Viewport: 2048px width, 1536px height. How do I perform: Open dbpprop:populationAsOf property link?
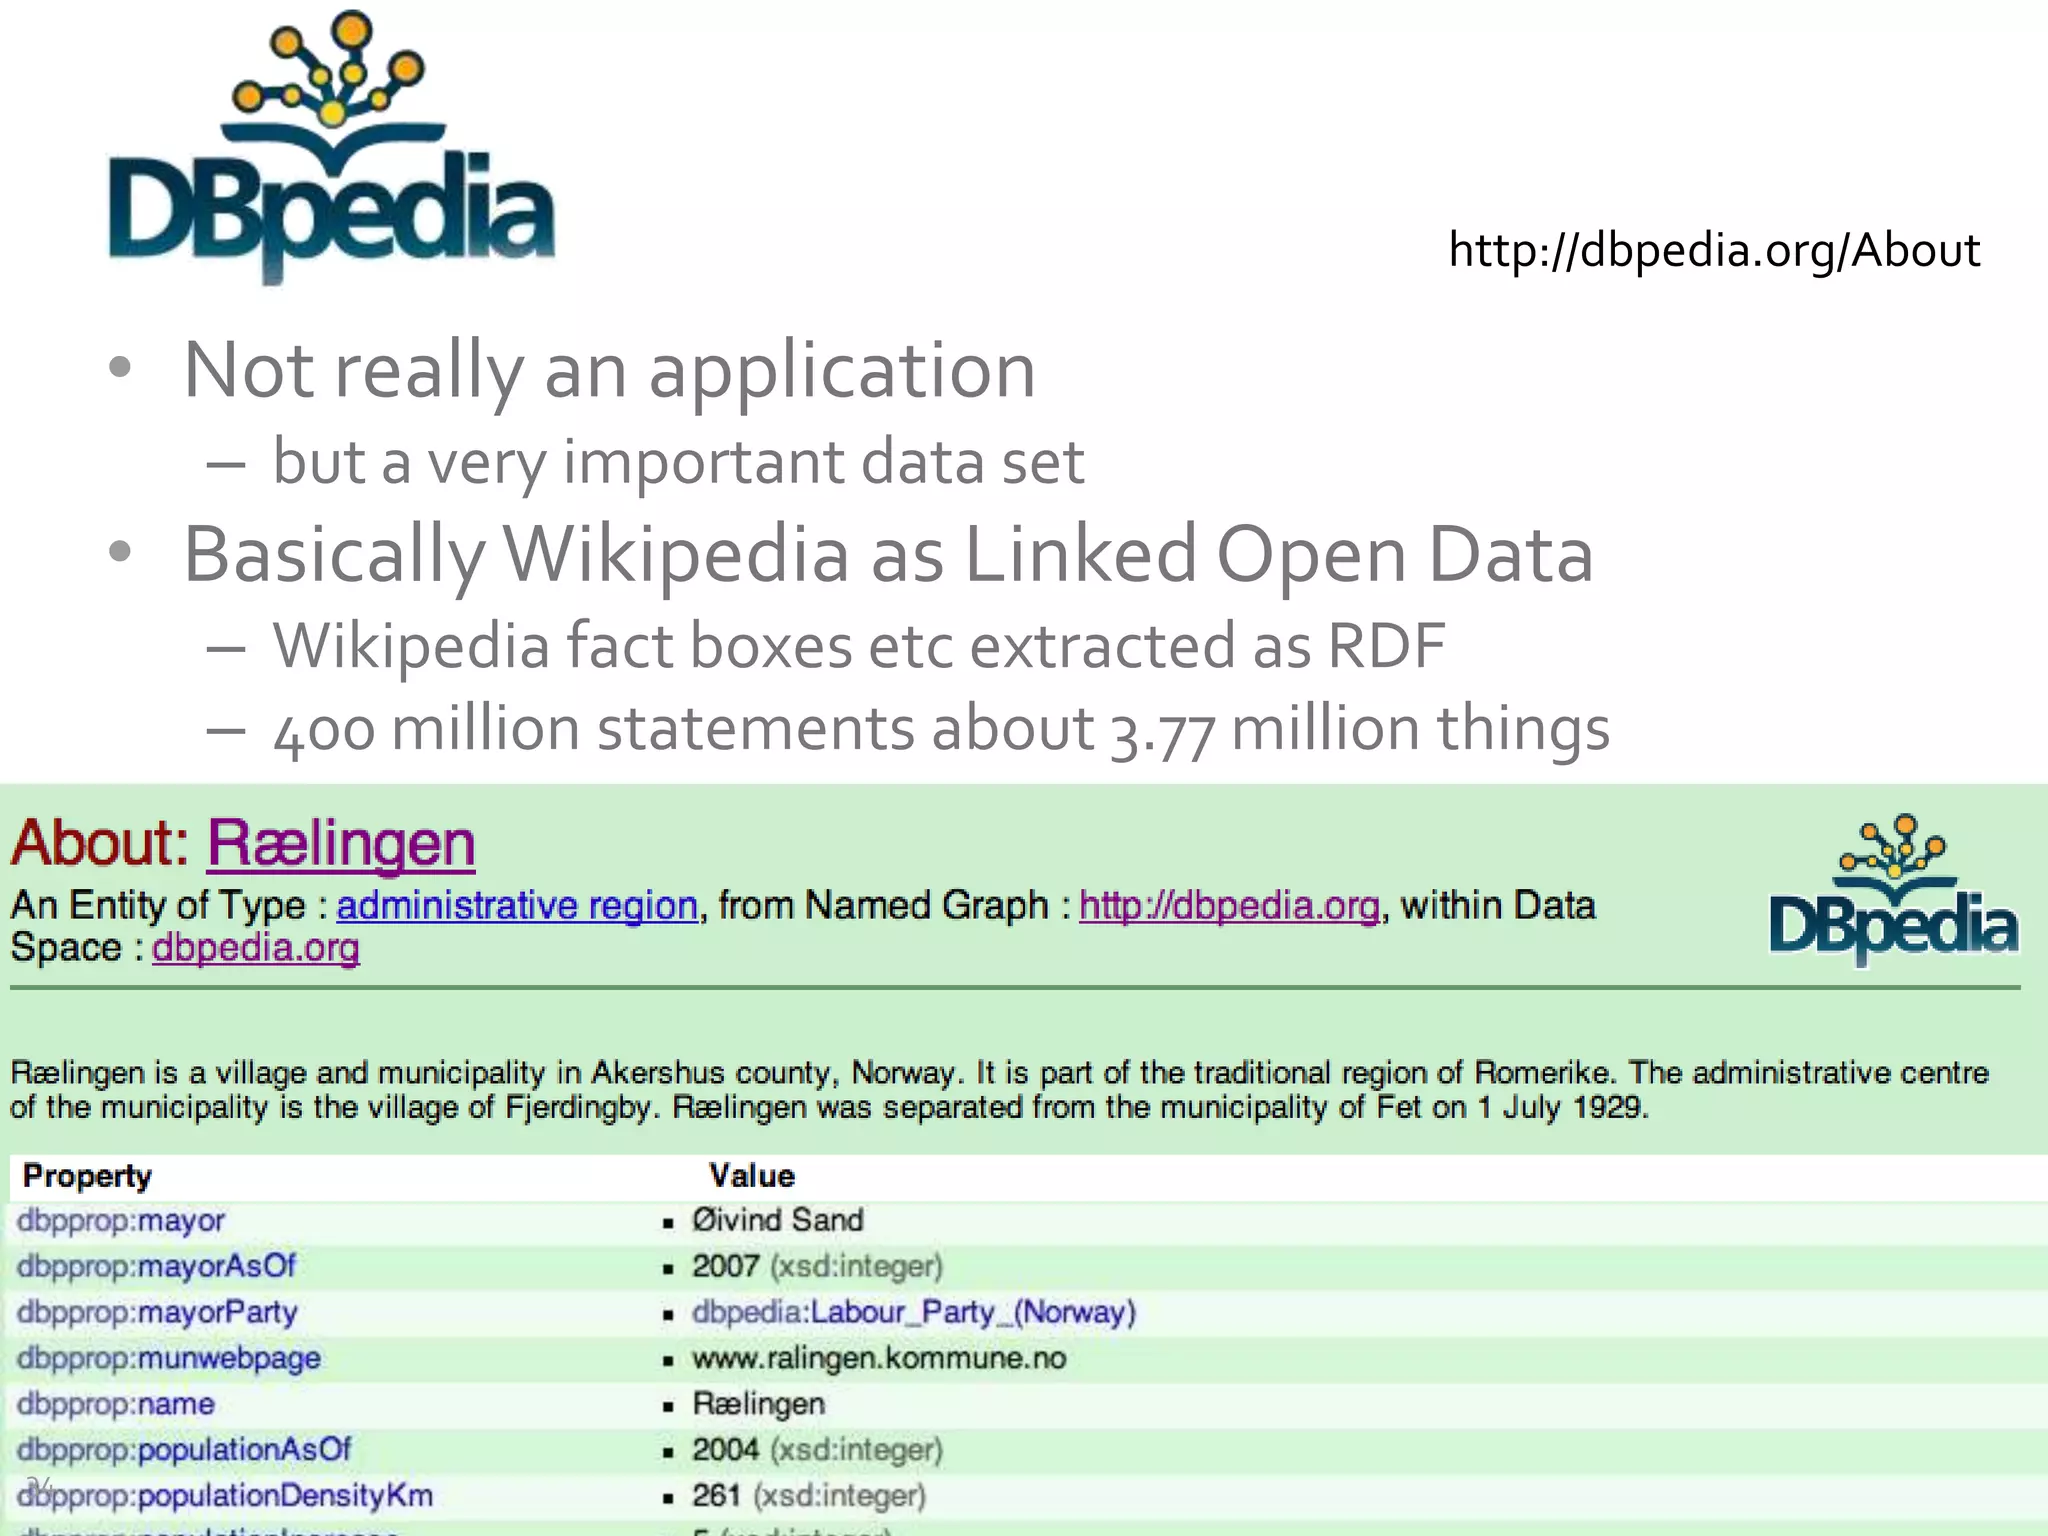[x=184, y=1450]
